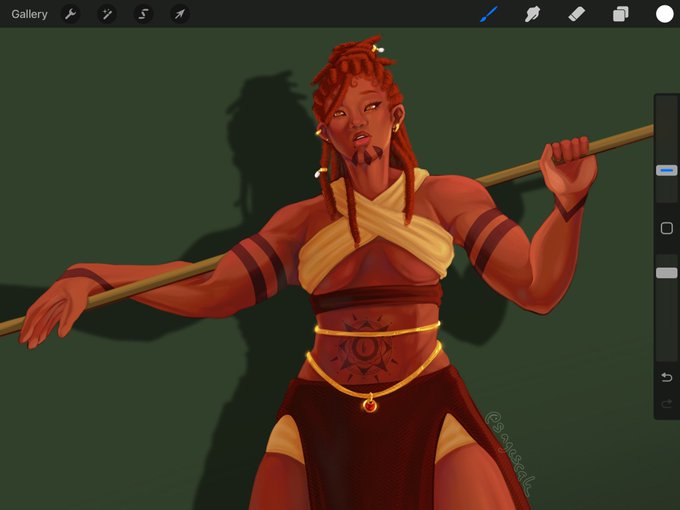Select the Eraser tool

point(576,14)
